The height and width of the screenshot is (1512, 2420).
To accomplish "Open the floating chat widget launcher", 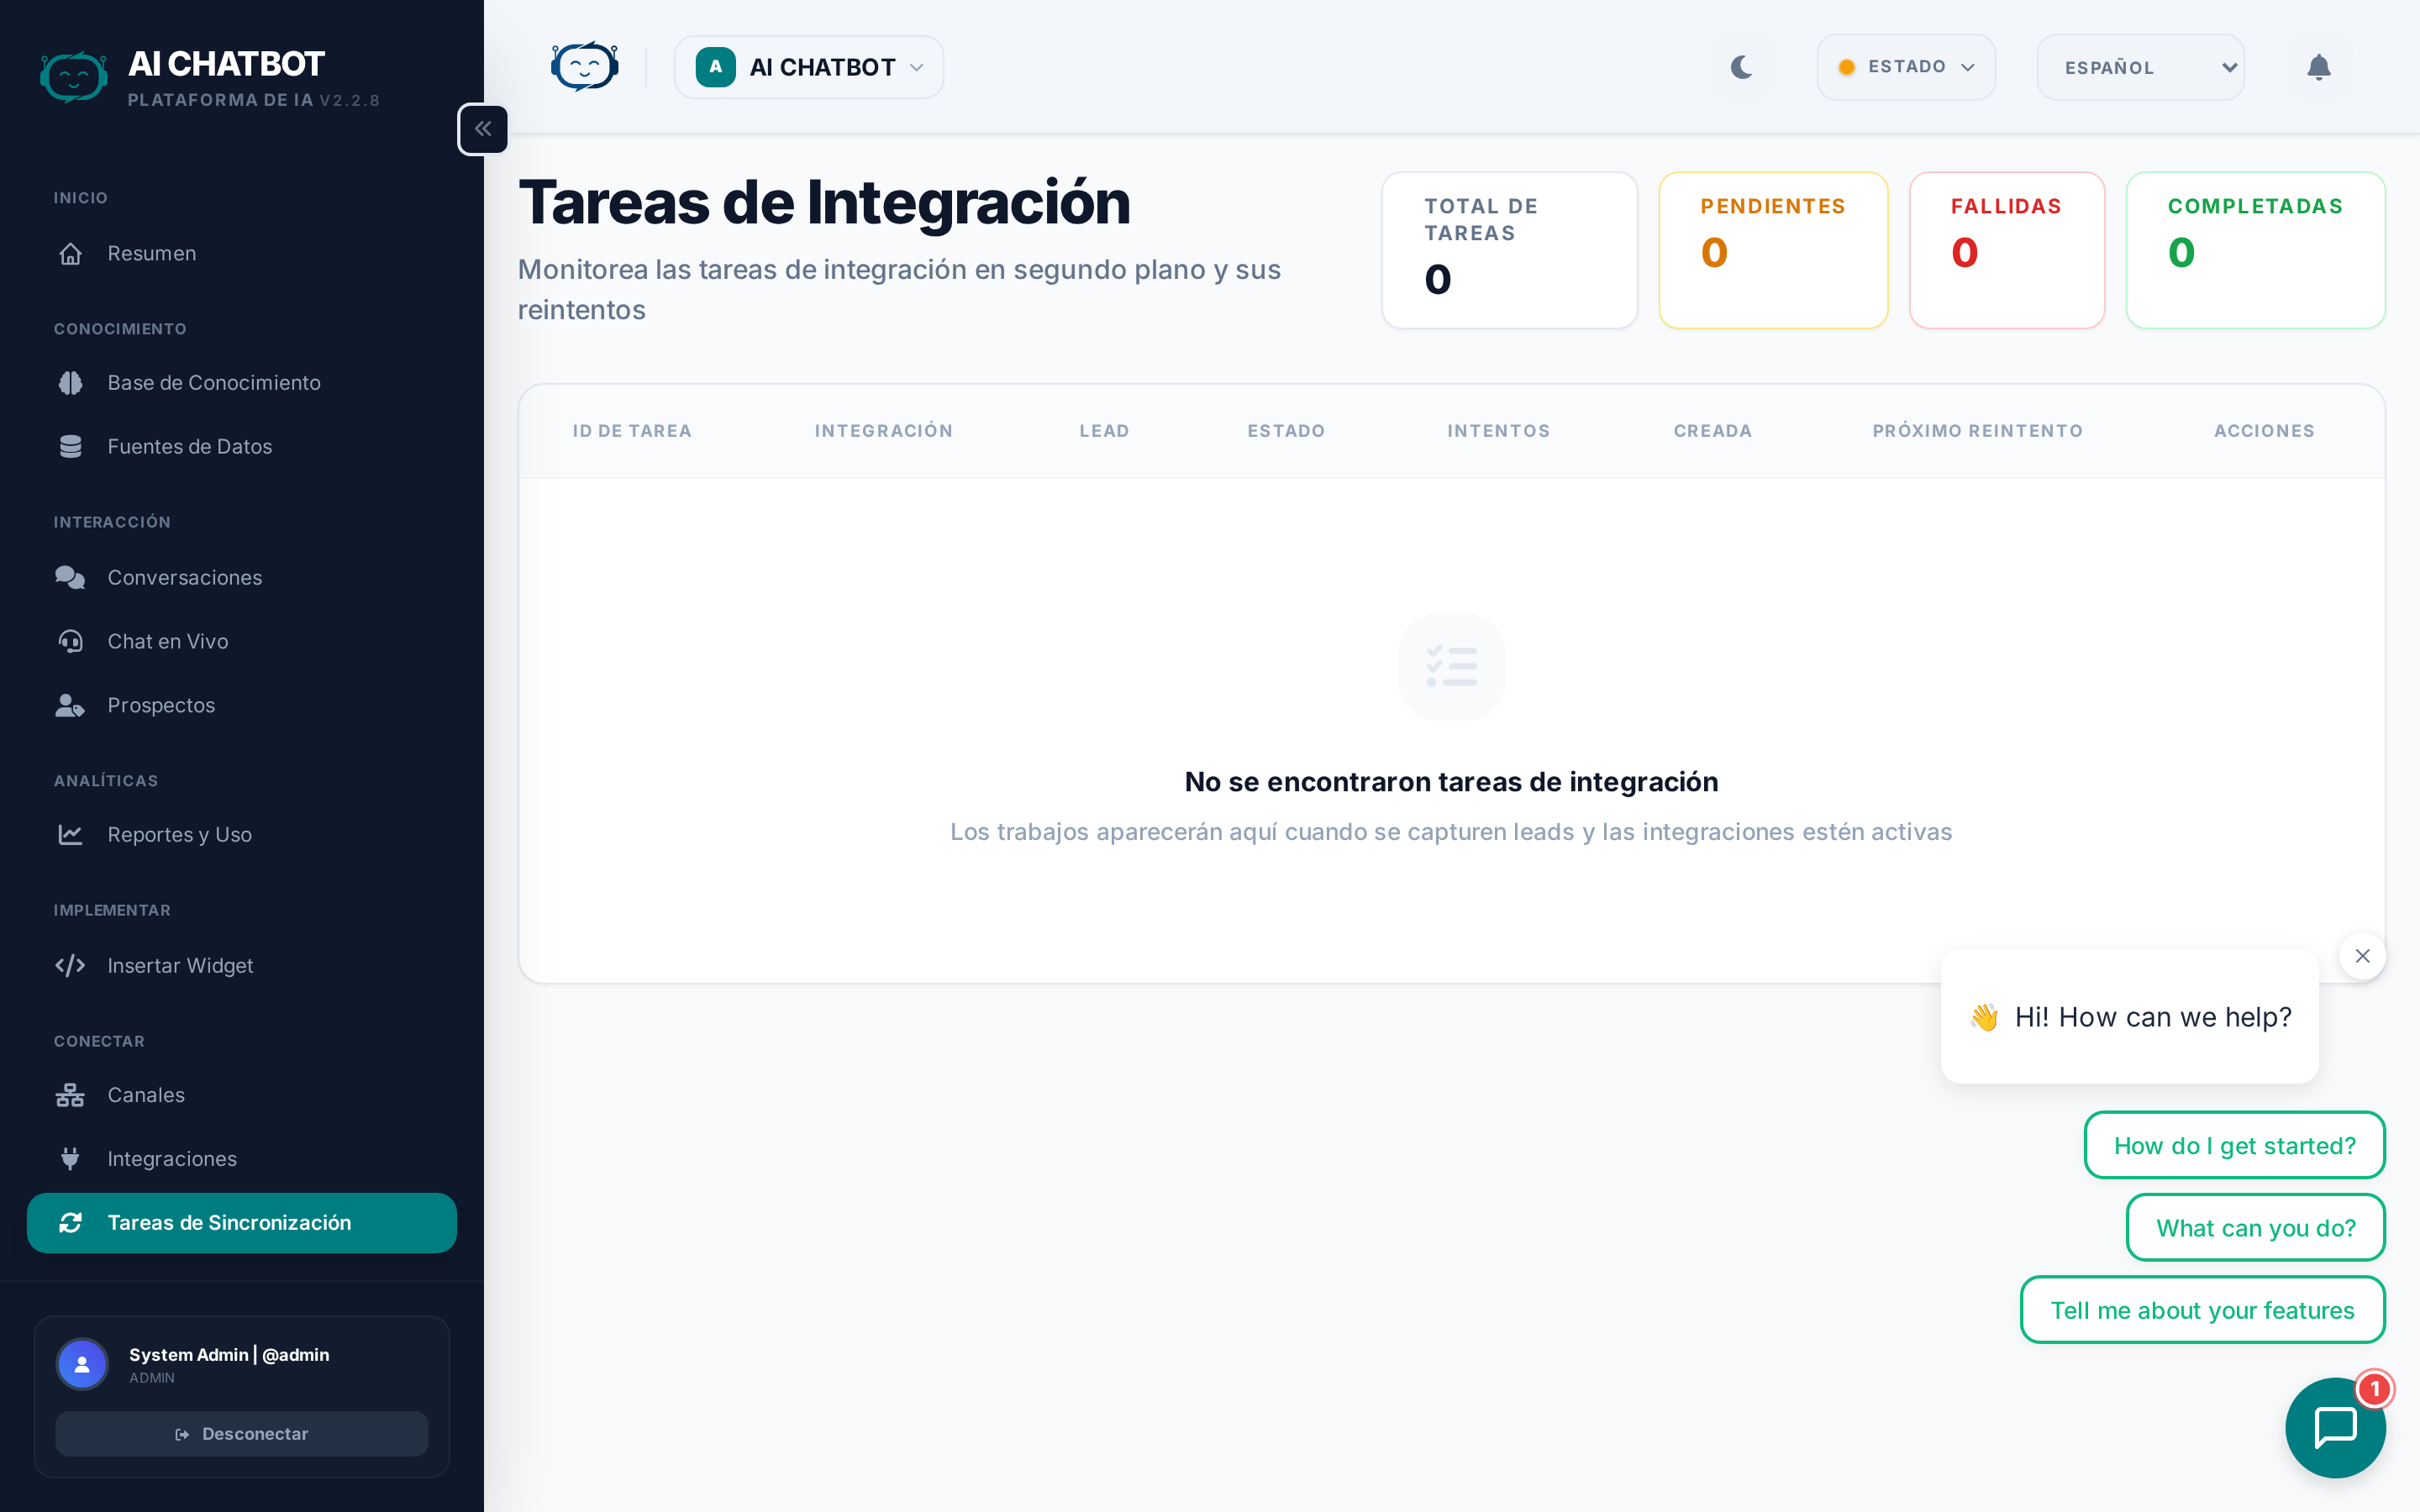I will [x=2334, y=1427].
